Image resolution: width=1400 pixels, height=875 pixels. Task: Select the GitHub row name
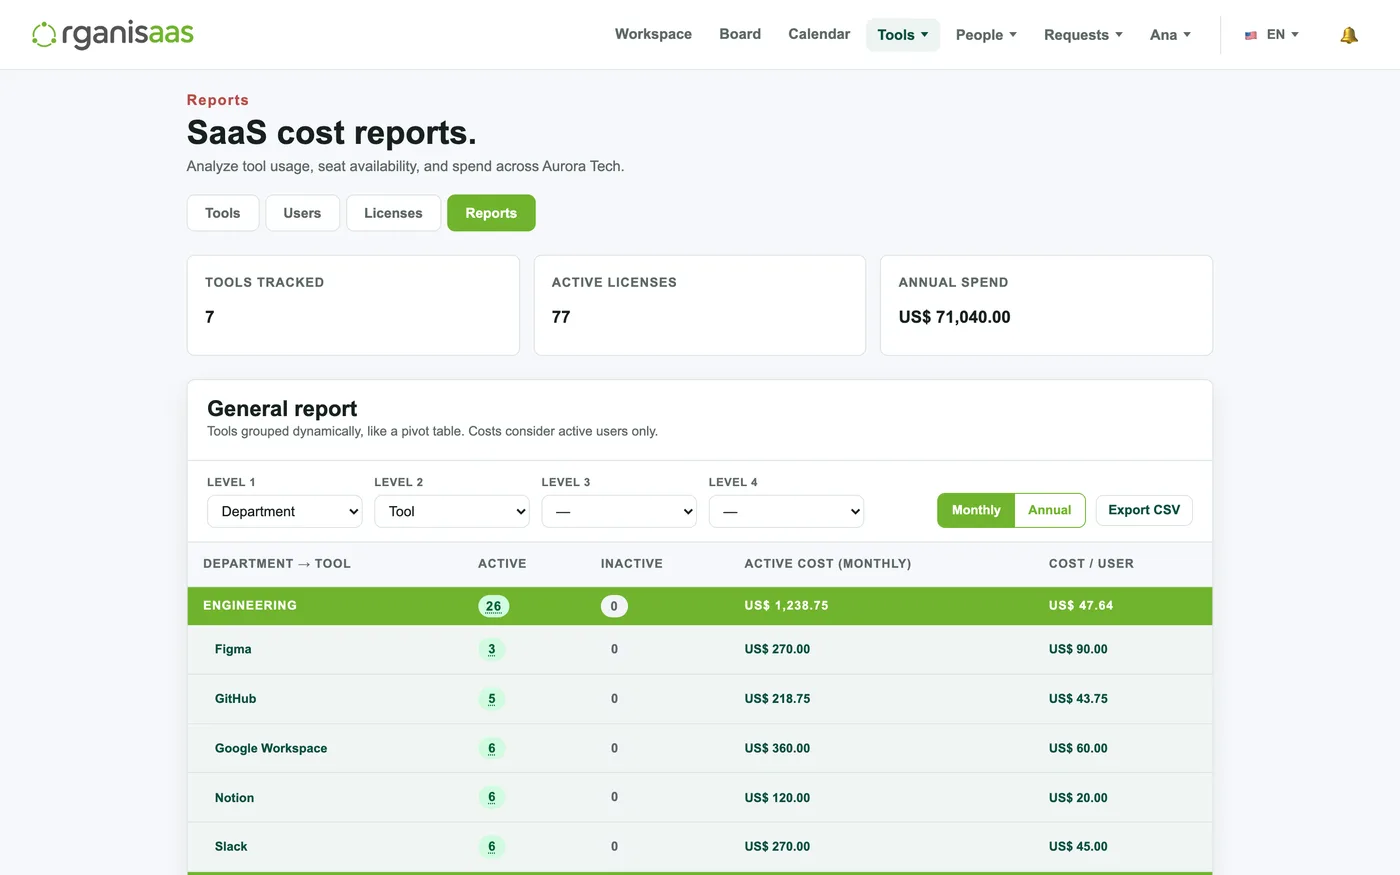click(236, 699)
